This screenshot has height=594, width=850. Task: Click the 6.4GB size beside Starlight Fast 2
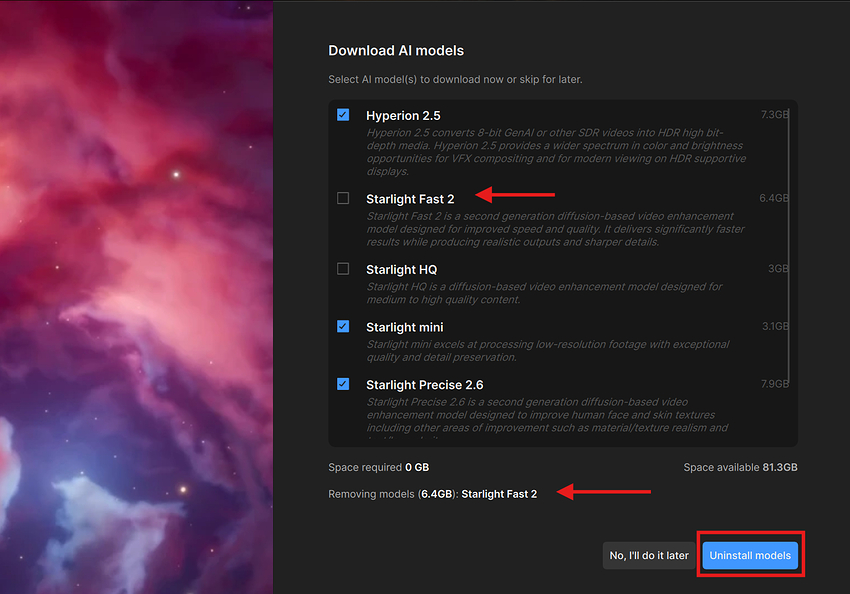click(x=774, y=198)
